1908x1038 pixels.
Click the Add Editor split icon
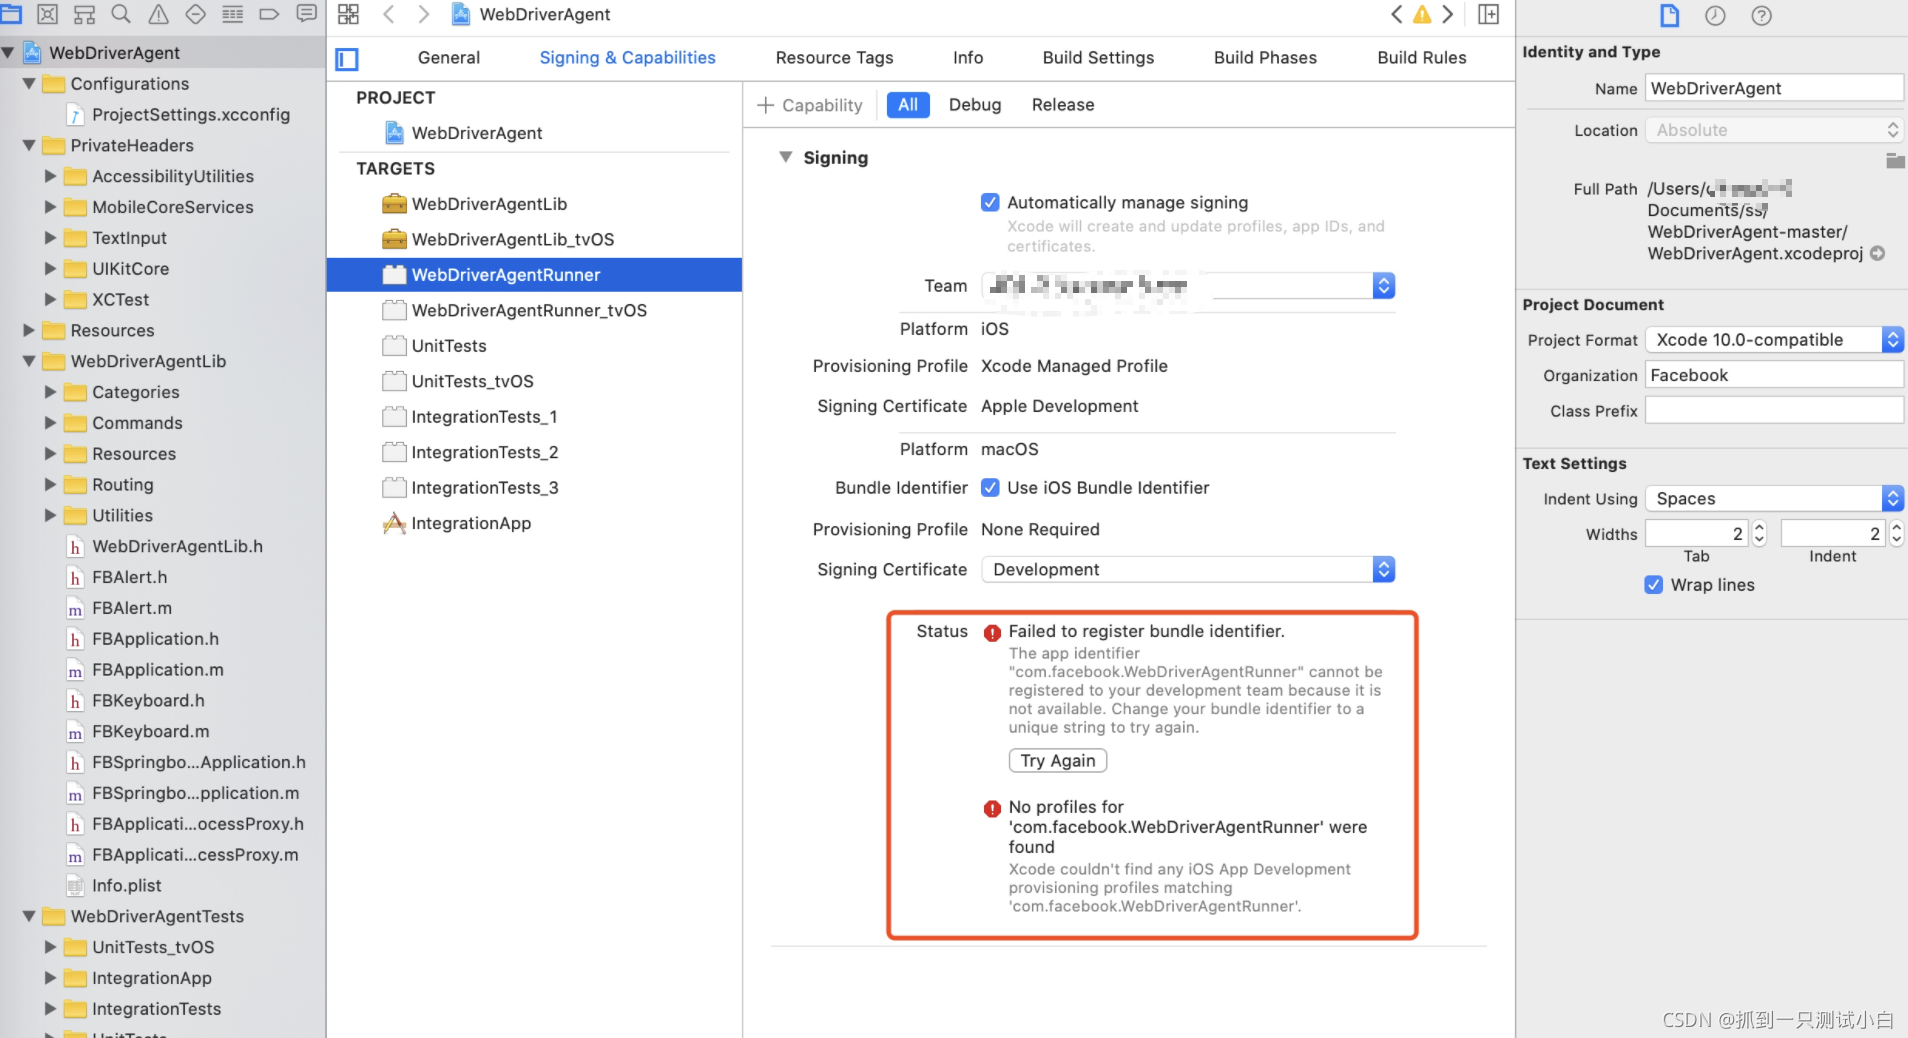pos(1489,14)
